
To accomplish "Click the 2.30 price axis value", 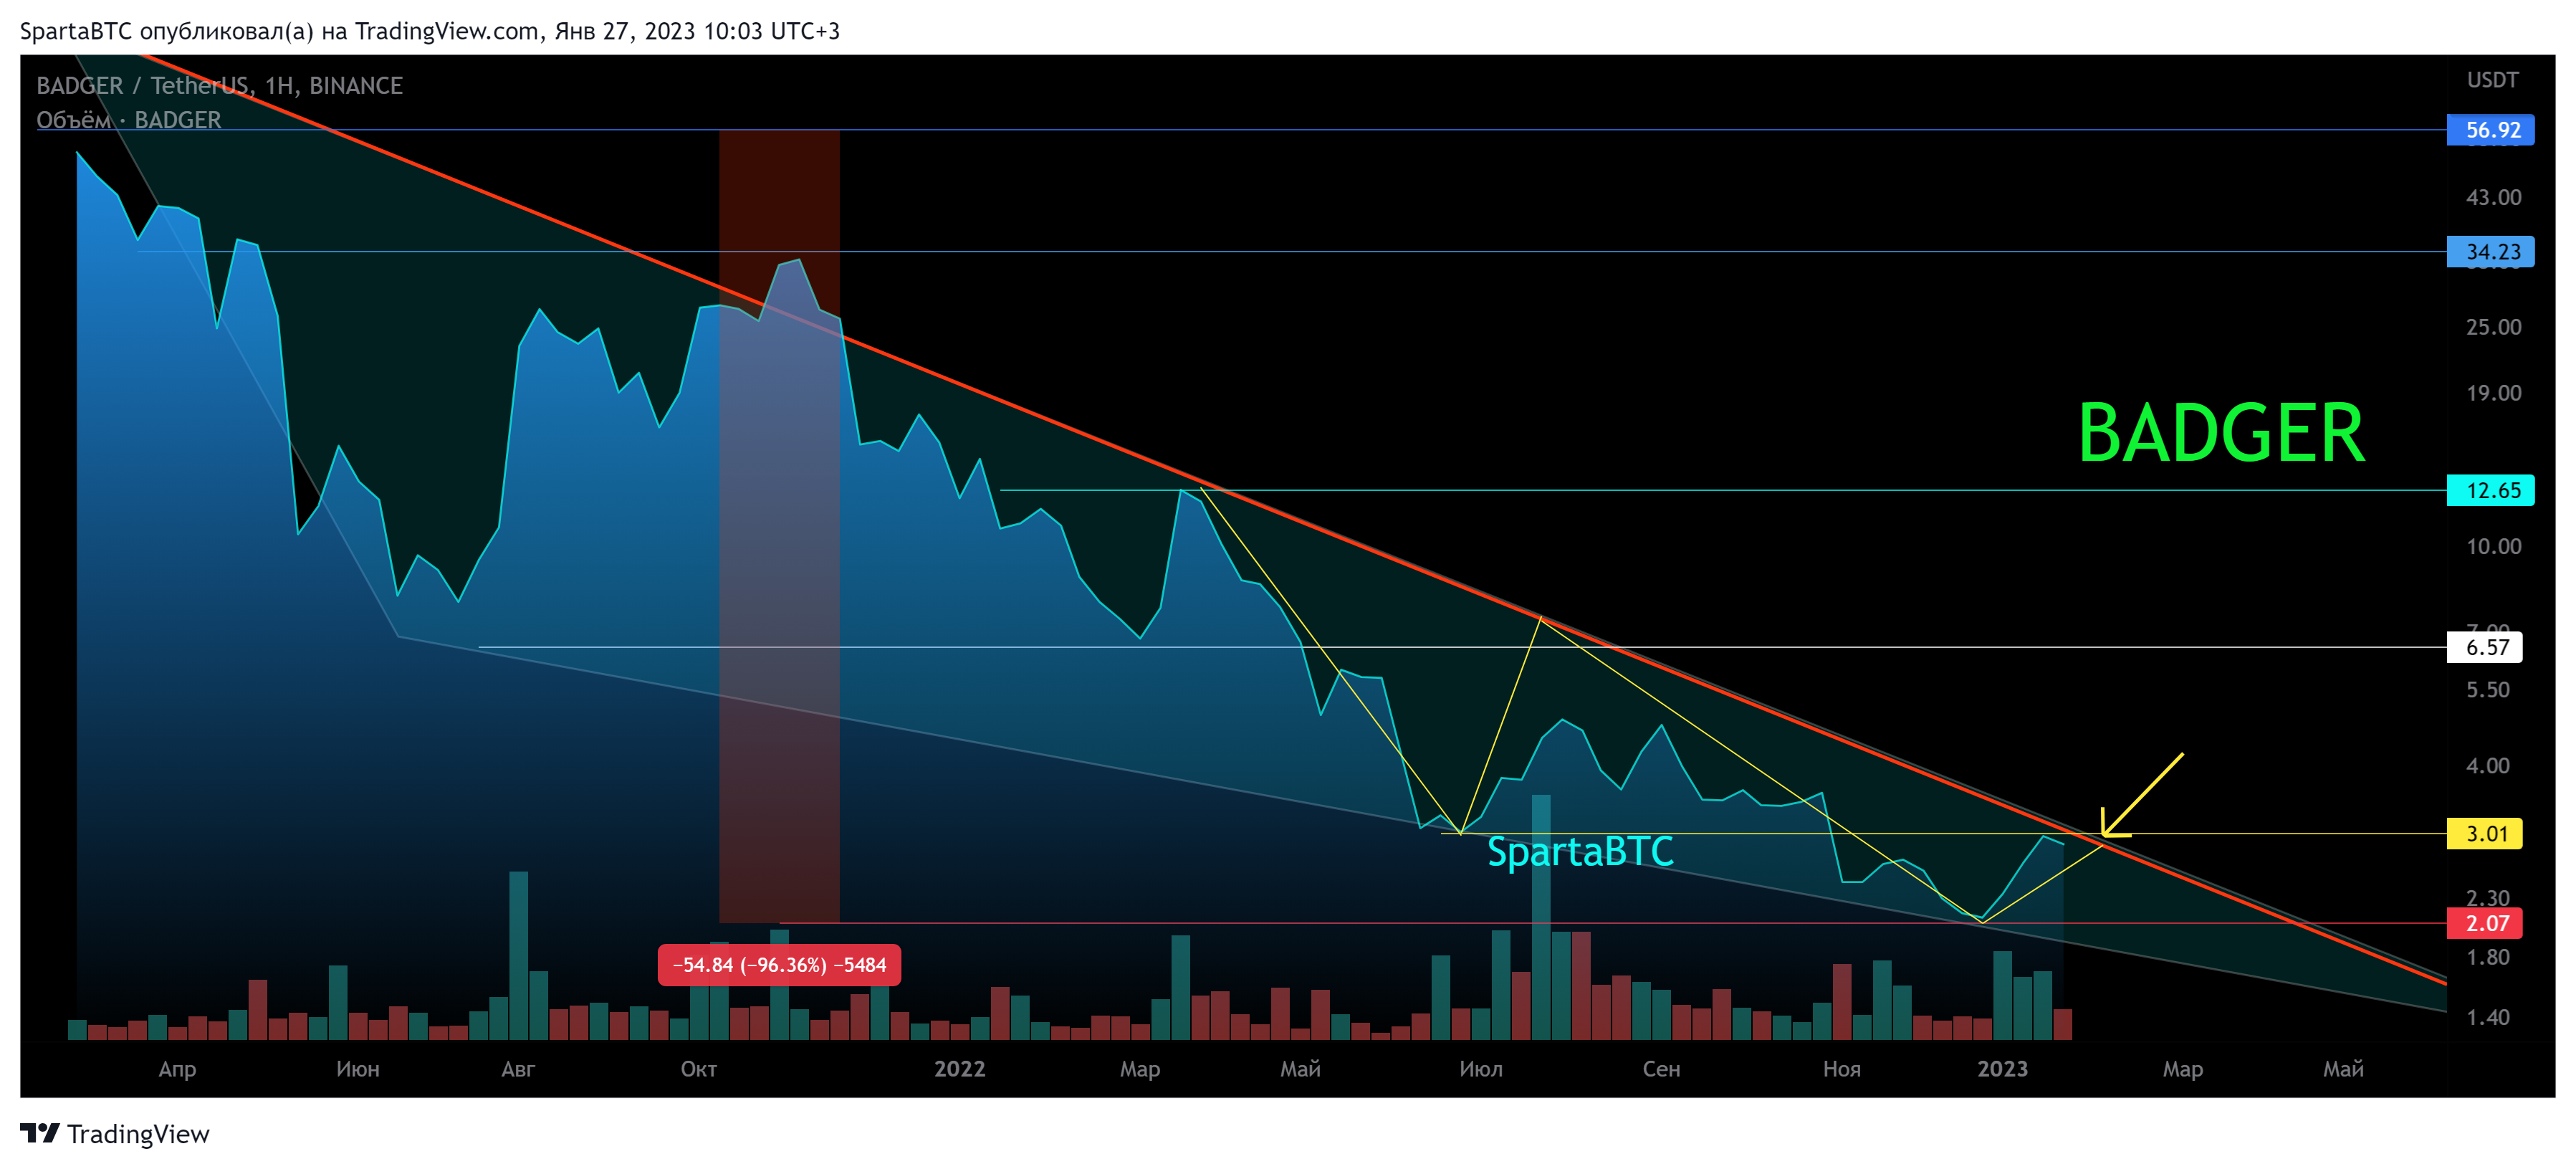I will (2487, 897).
